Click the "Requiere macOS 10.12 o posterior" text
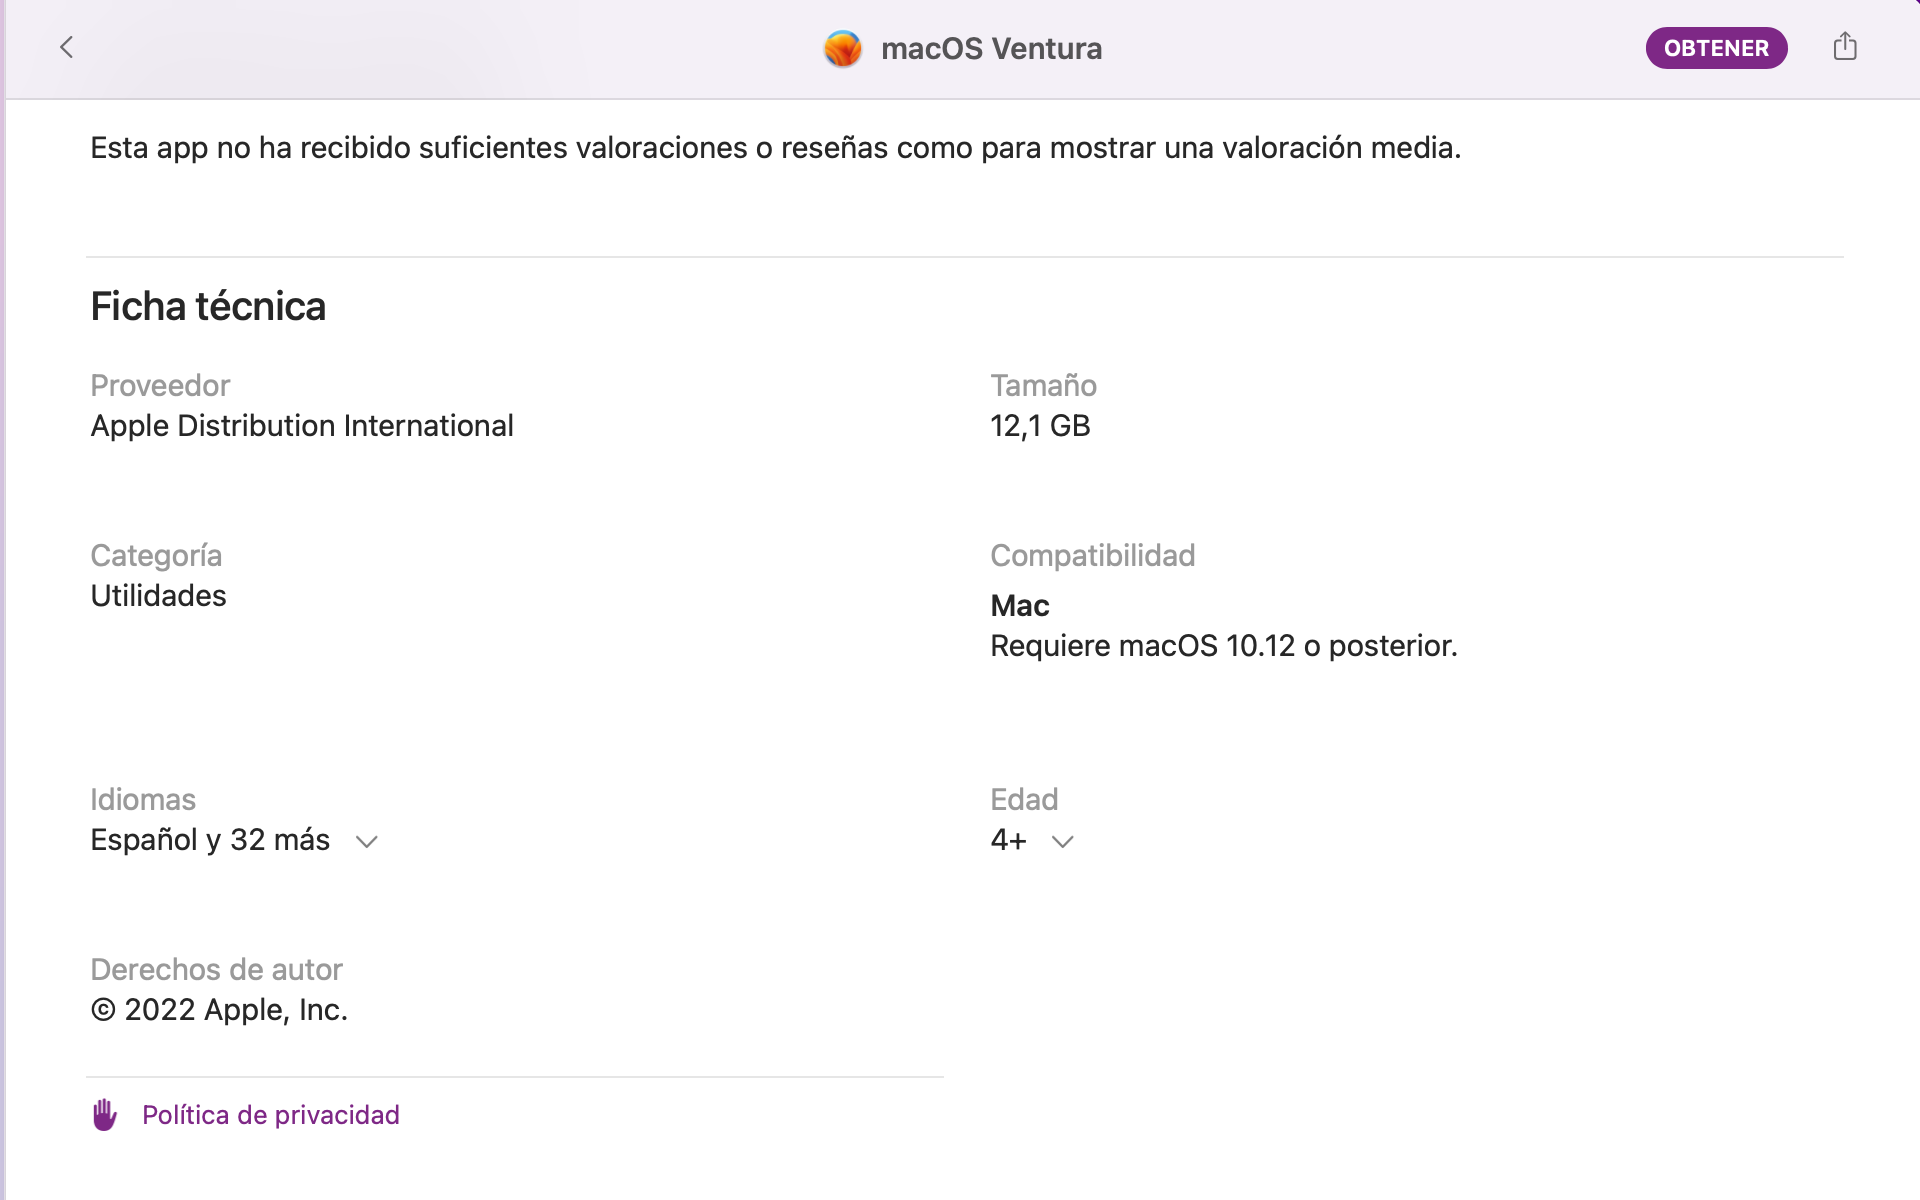 pos(1223,646)
